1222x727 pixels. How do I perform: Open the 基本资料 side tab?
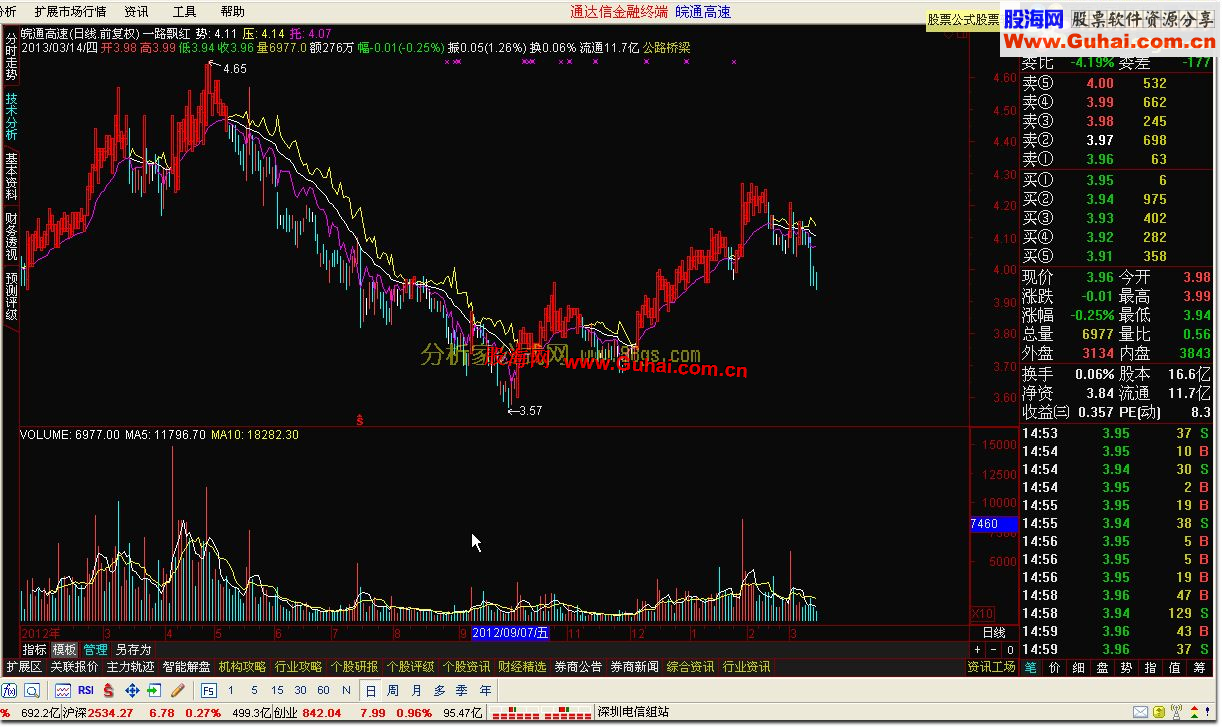pos(11,176)
